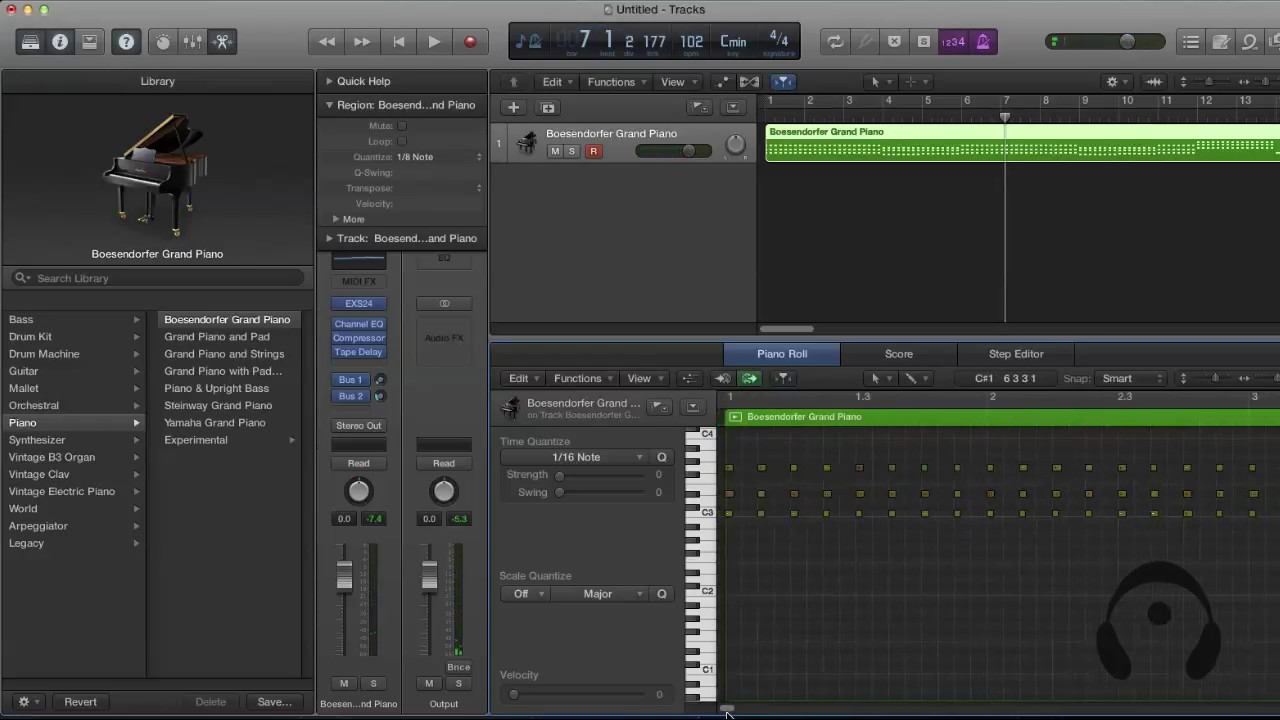Image resolution: width=1280 pixels, height=720 pixels.
Task: Show Automation button in Tracks area
Action: click(722, 82)
